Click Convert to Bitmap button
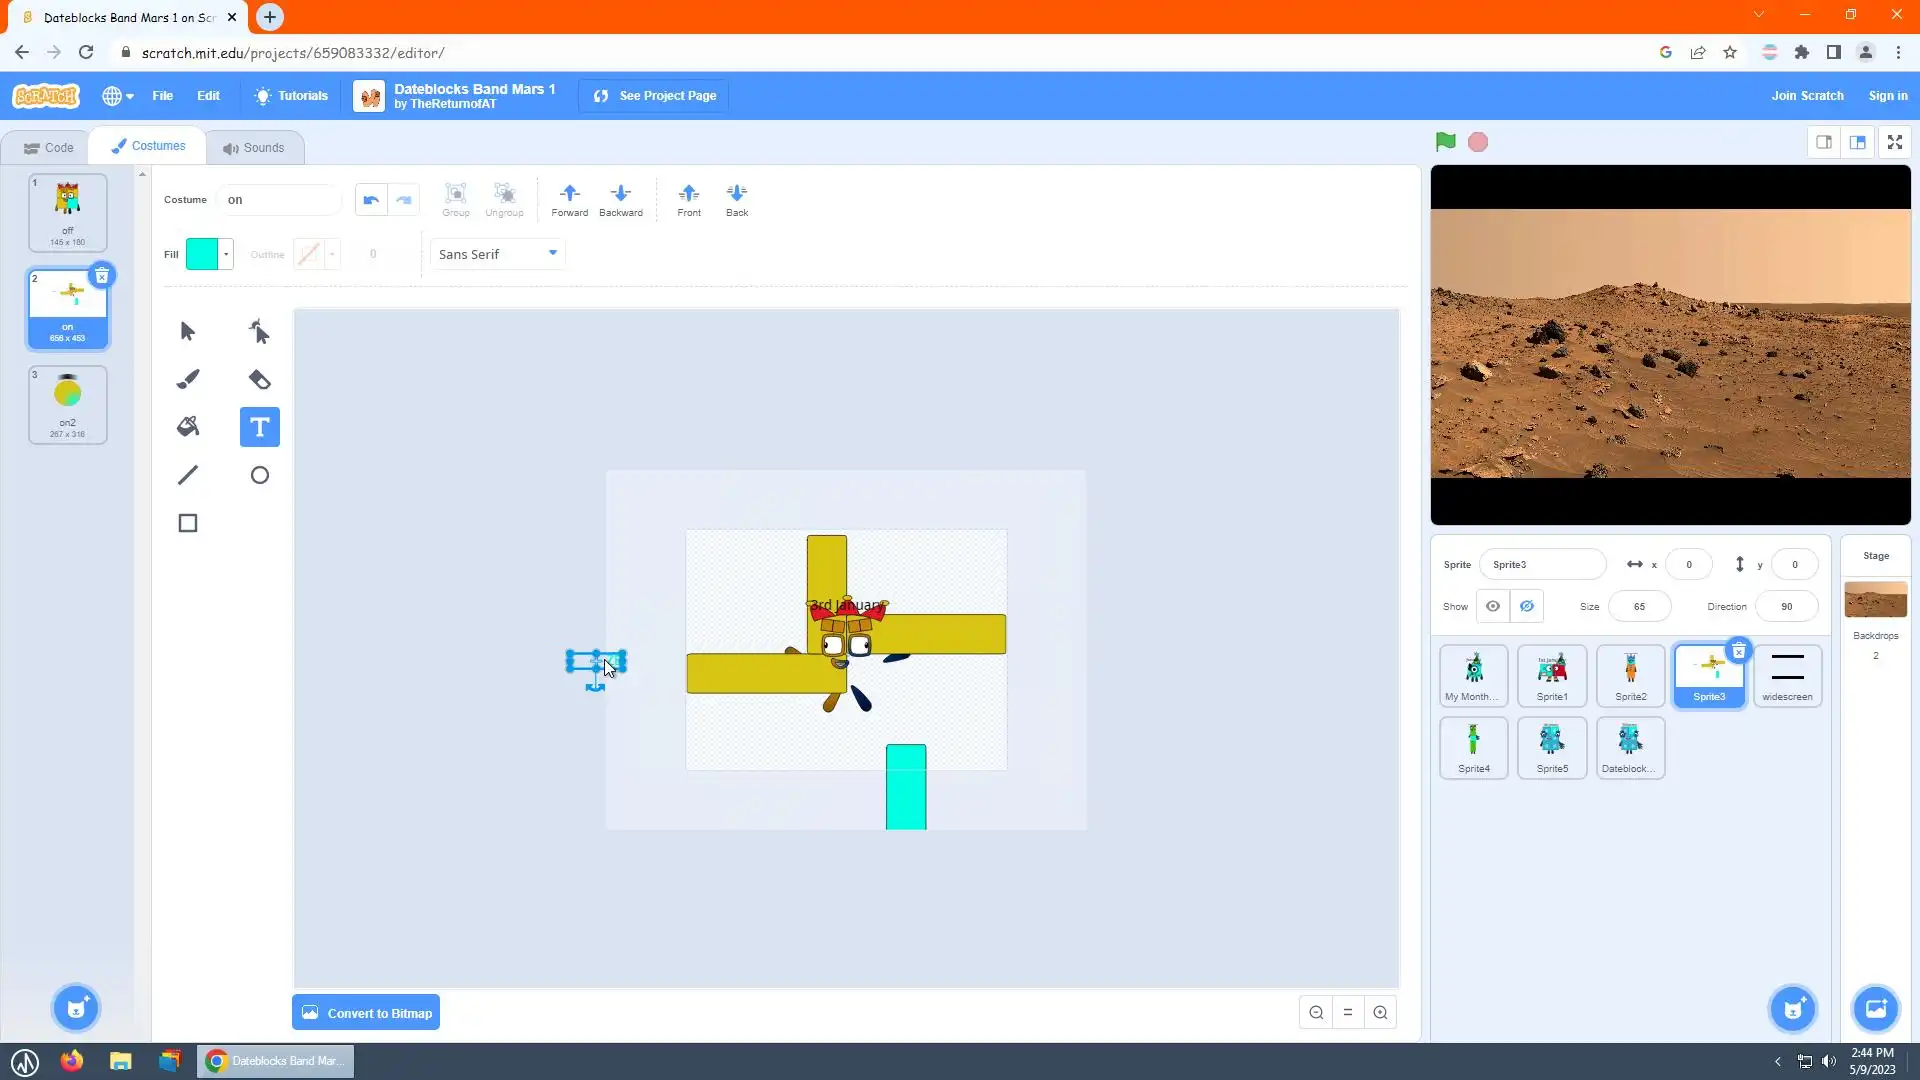 coord(366,1013)
